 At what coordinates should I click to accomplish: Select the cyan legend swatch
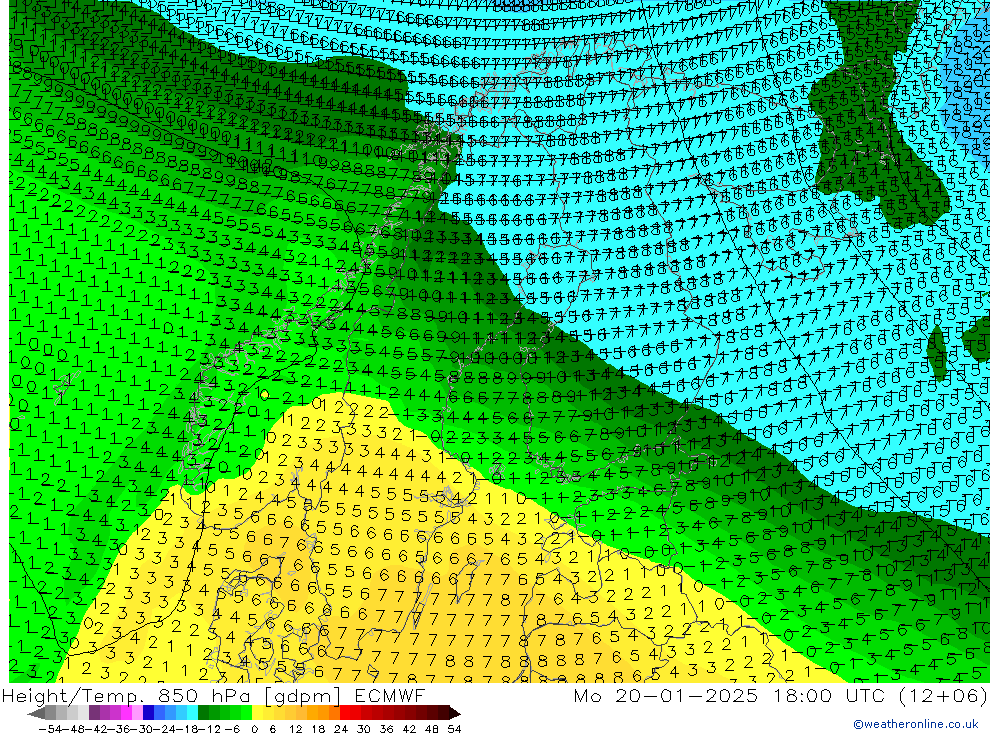click(192, 713)
